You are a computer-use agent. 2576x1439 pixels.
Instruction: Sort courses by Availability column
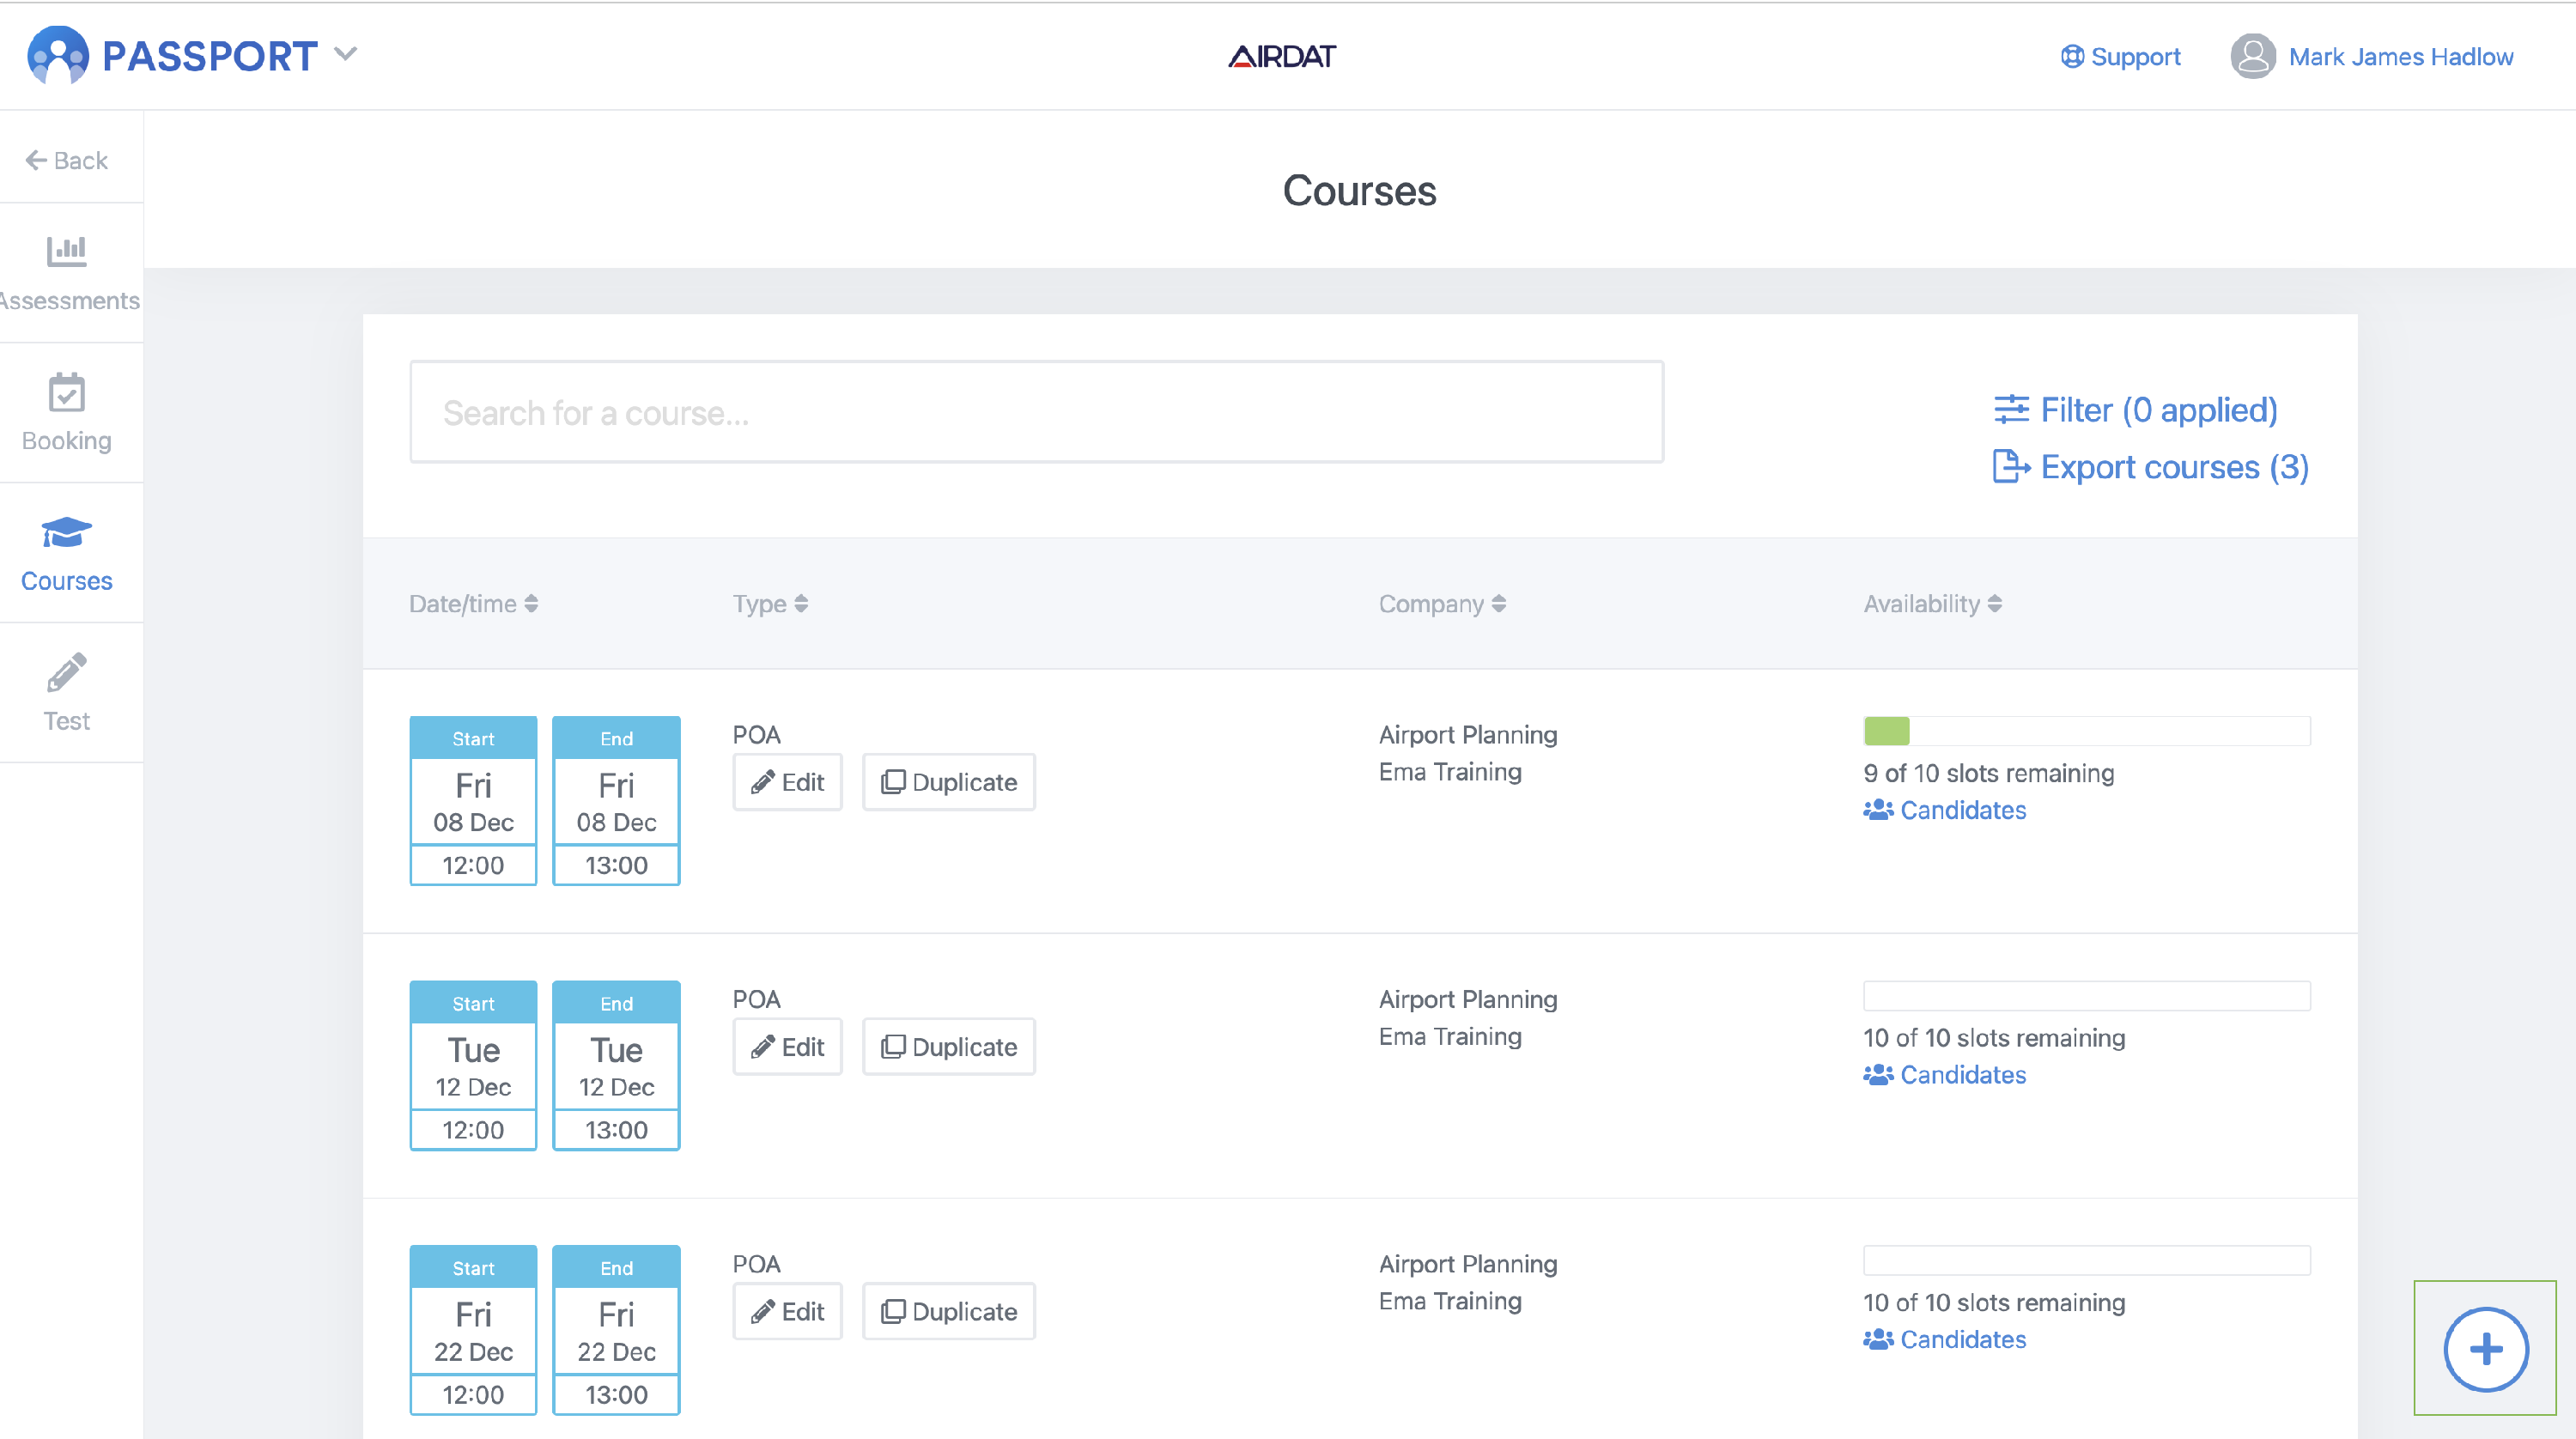[1931, 604]
